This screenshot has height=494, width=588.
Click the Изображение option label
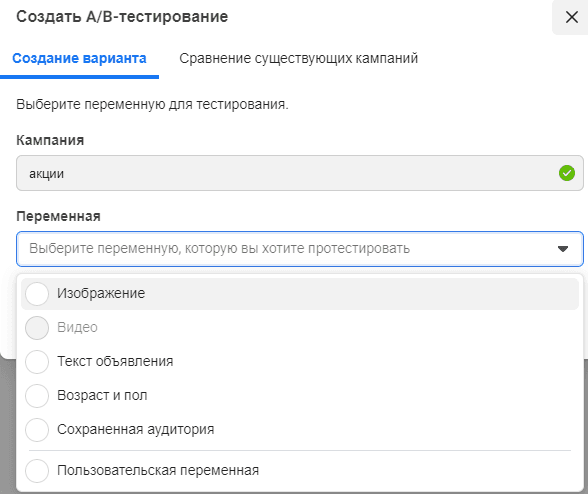tap(101, 293)
